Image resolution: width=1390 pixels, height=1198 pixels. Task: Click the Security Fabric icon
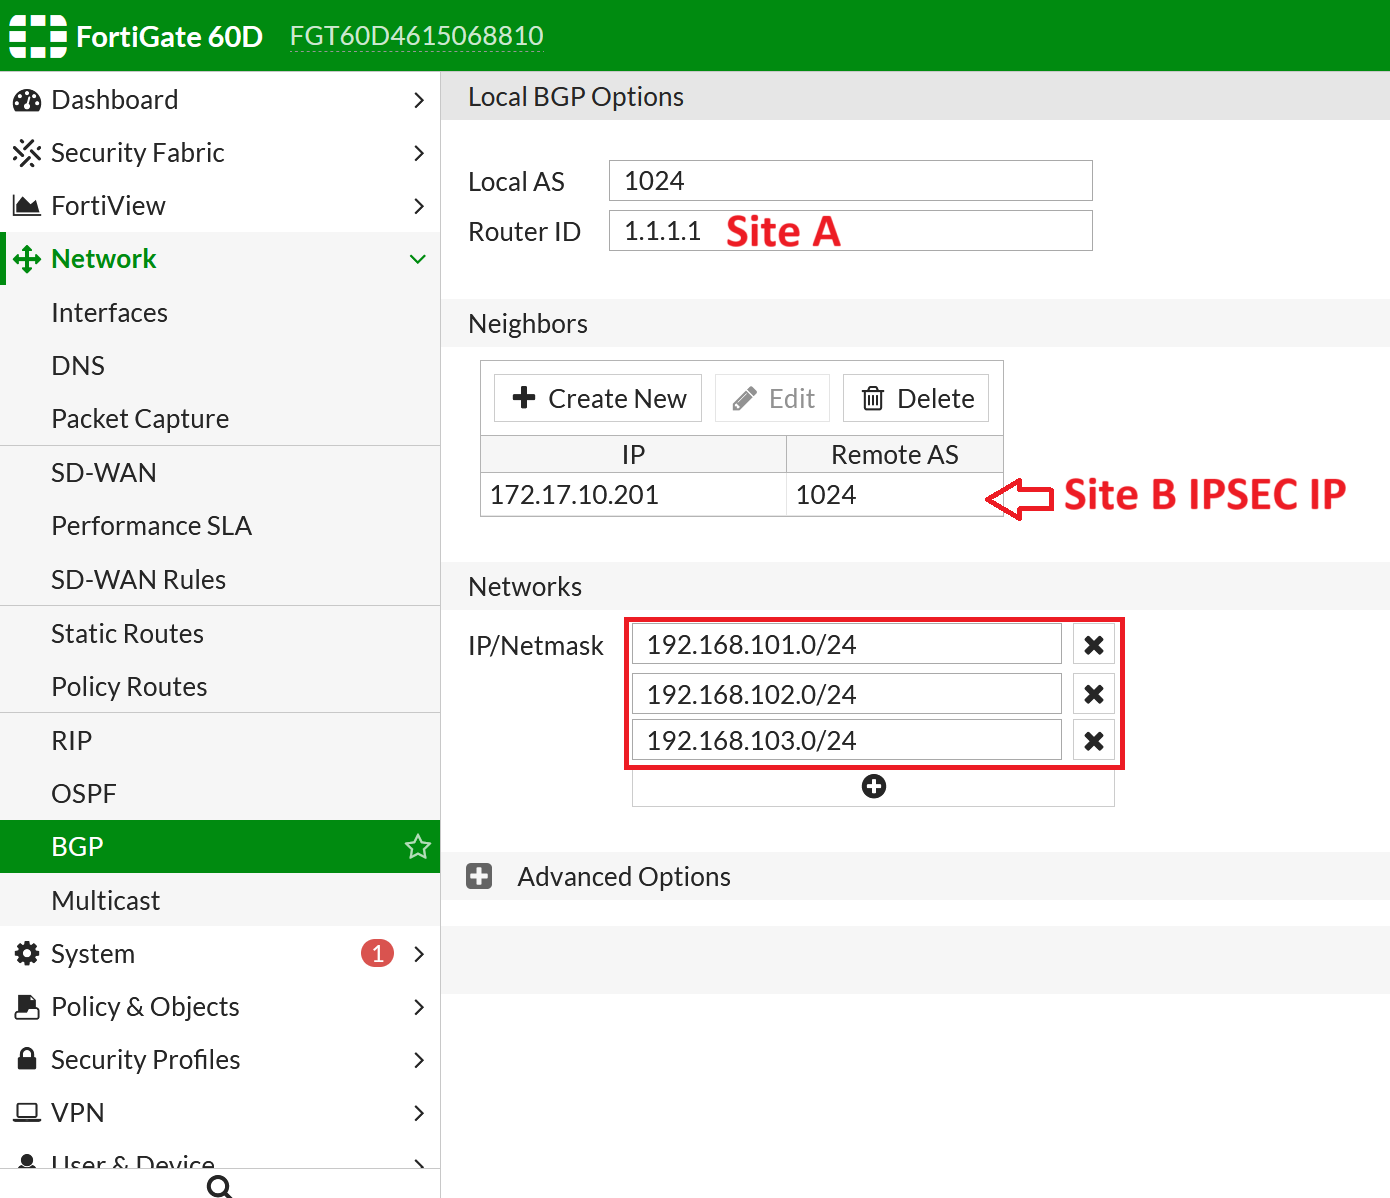pyautogui.click(x=27, y=153)
